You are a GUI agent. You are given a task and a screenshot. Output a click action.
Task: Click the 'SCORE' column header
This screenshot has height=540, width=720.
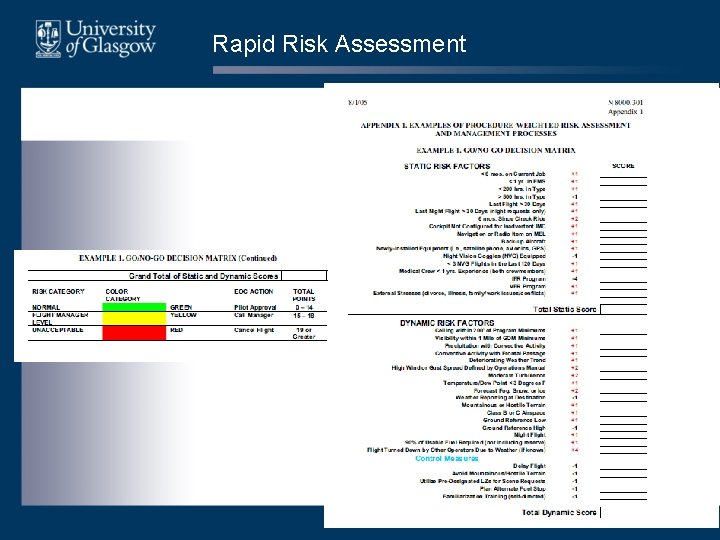(x=623, y=166)
